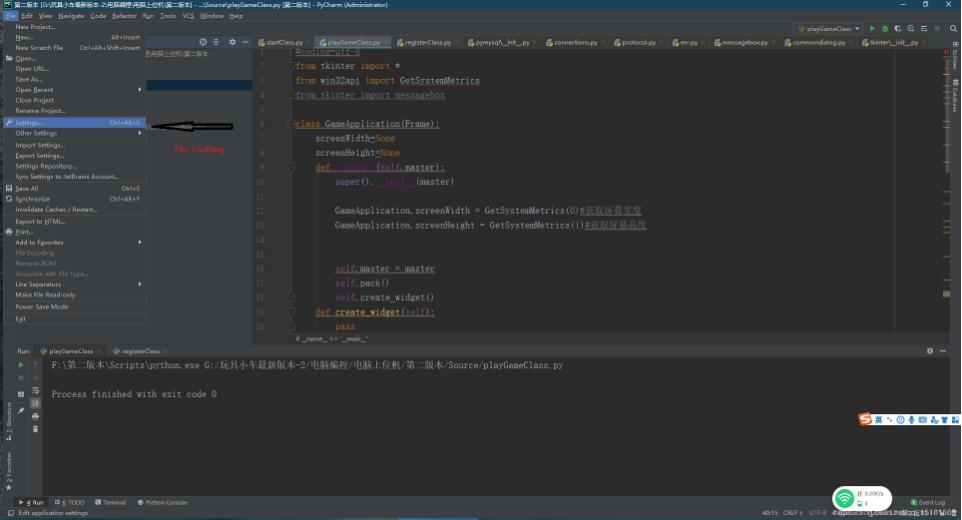The height and width of the screenshot is (520, 962).
Task: Open the Search Everywhere magnifier icon
Action: (x=953, y=28)
